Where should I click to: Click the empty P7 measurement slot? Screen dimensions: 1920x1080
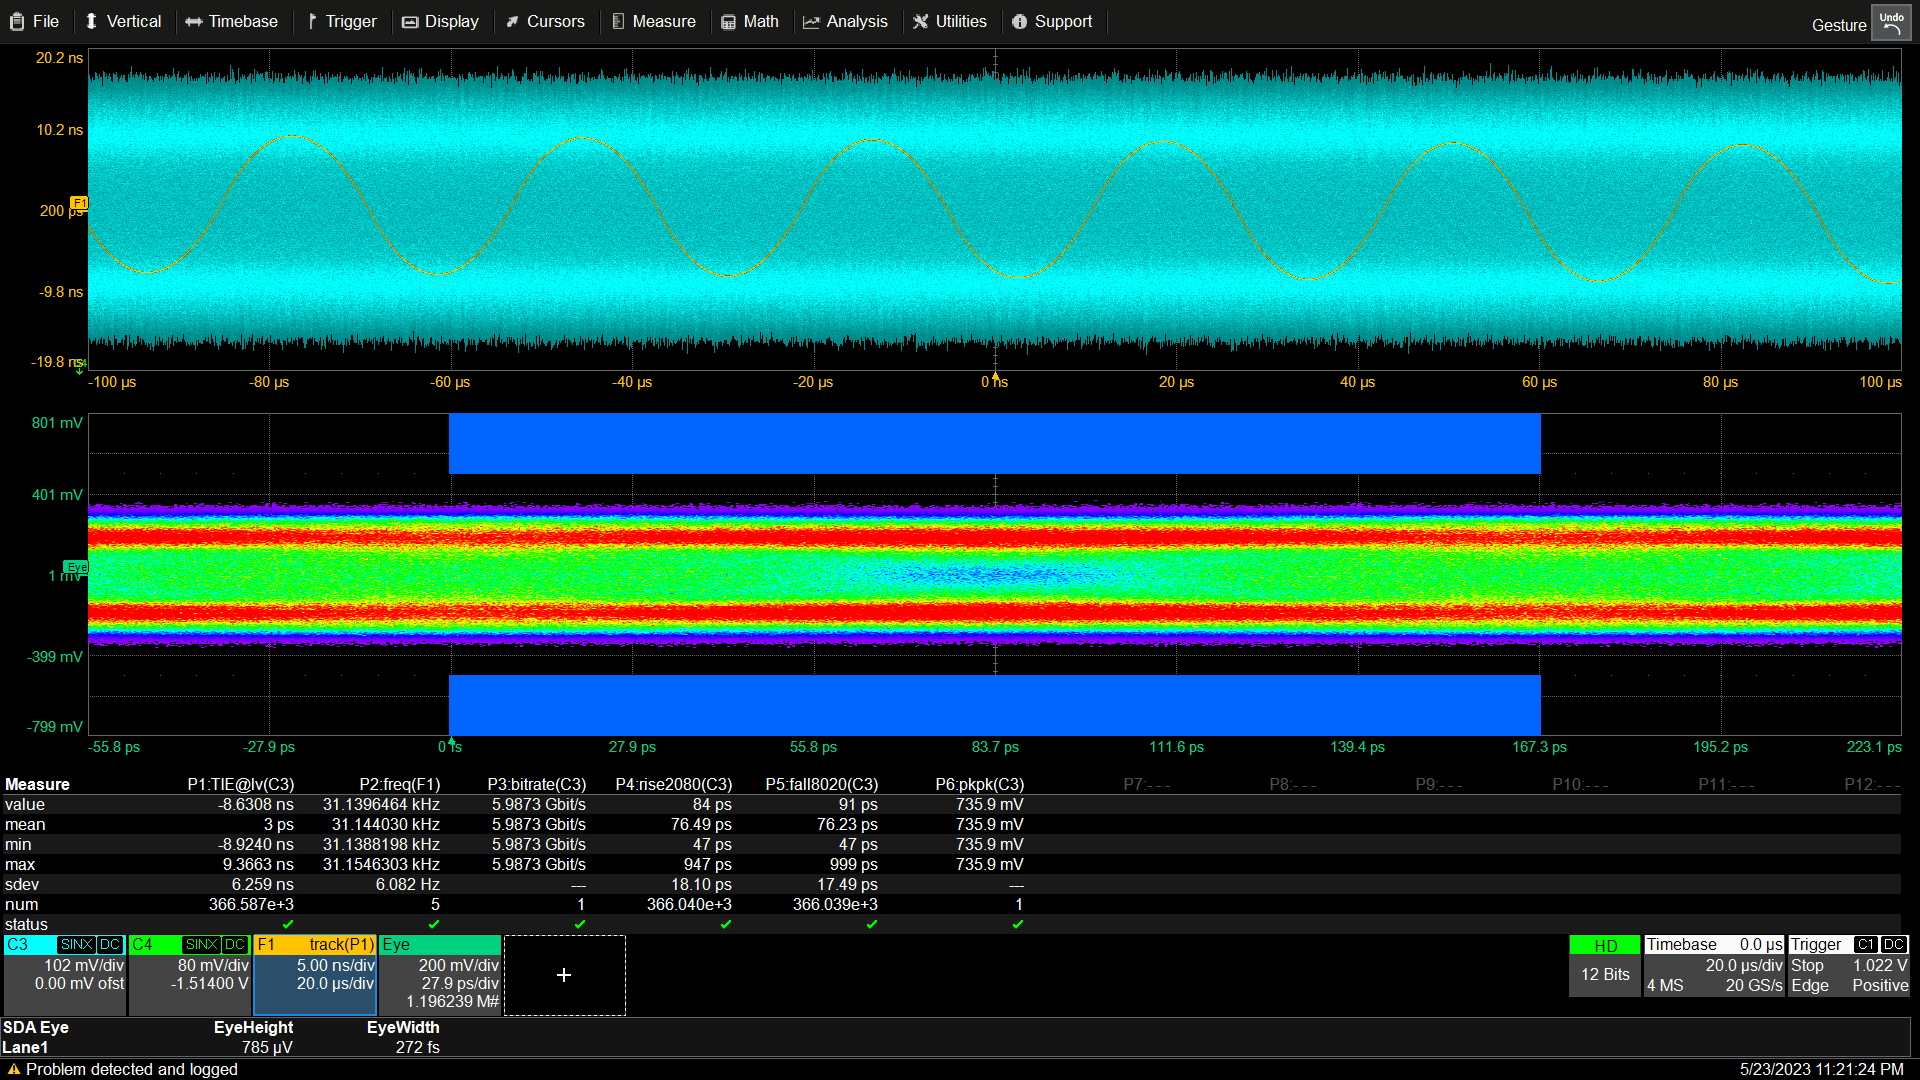(x=1146, y=784)
